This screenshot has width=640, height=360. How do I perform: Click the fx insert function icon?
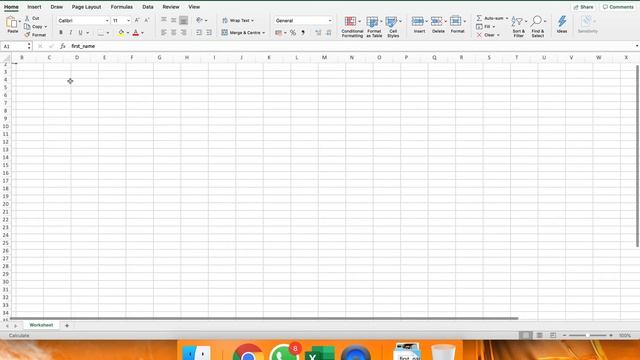(x=62, y=46)
